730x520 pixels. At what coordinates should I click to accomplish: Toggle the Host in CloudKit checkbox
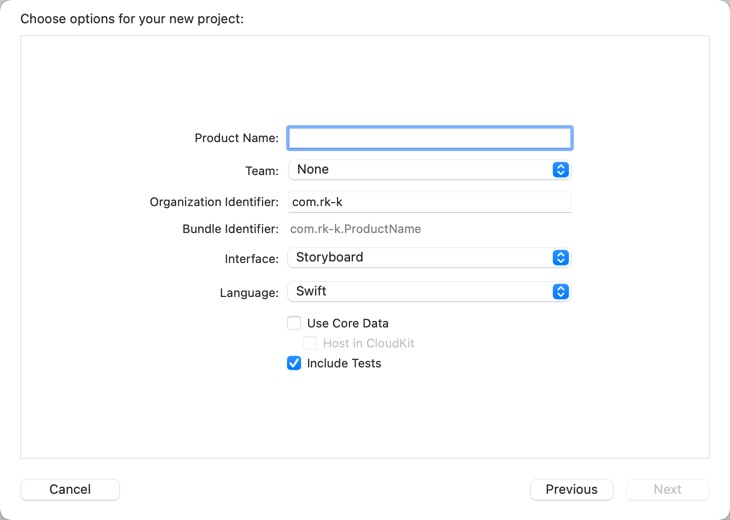tap(310, 343)
